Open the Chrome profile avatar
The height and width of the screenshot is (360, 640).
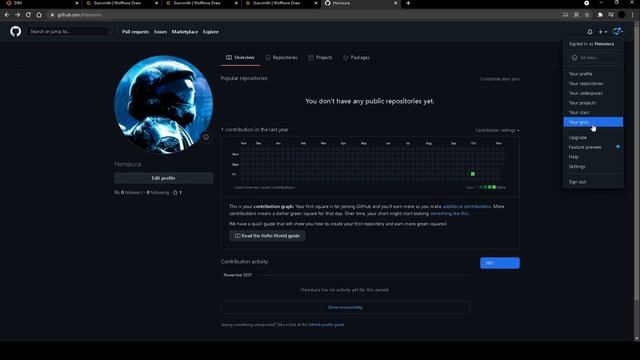[622, 15]
